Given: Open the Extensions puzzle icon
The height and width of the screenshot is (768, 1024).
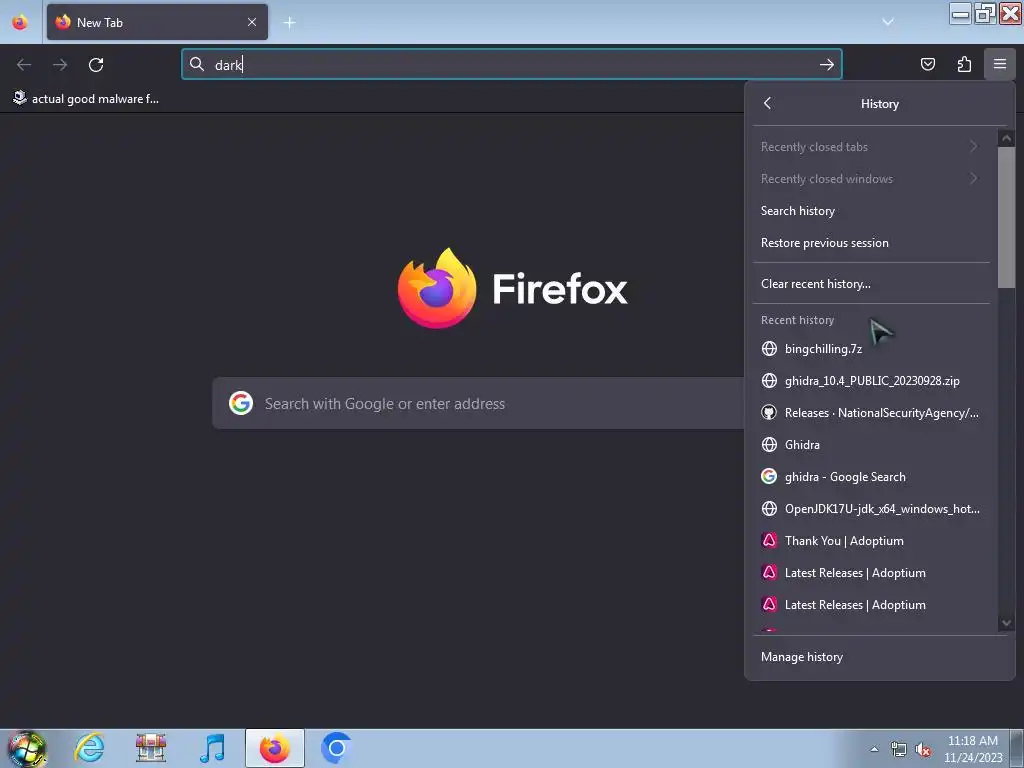Looking at the screenshot, I should click(x=964, y=64).
